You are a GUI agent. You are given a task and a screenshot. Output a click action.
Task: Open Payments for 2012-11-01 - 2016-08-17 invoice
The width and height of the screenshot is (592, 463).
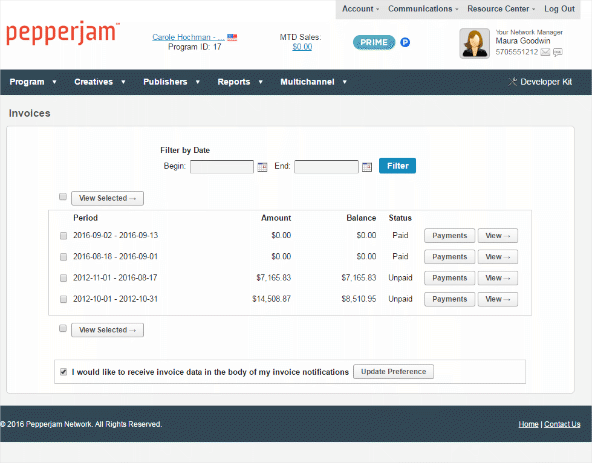[x=449, y=278]
